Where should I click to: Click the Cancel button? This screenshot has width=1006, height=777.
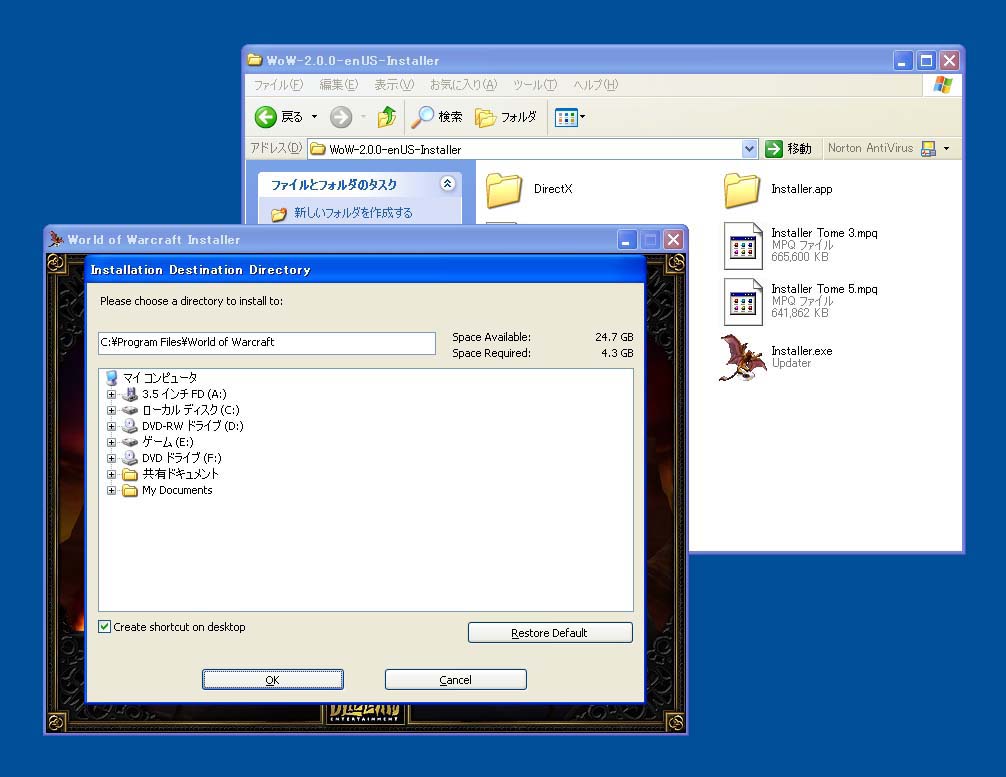pyautogui.click(x=455, y=680)
